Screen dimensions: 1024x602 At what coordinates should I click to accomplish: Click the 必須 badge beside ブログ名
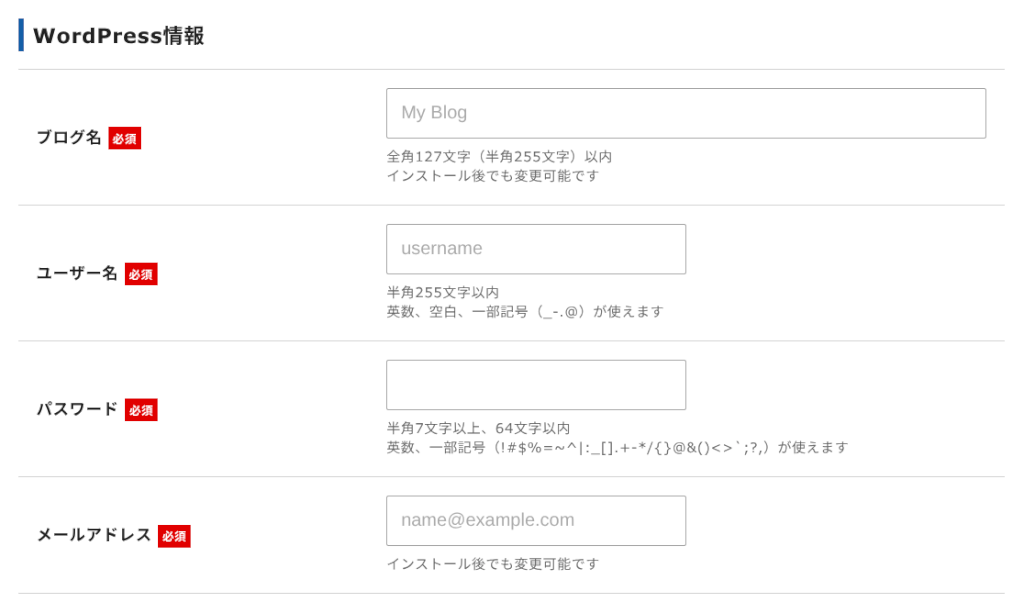(125, 139)
